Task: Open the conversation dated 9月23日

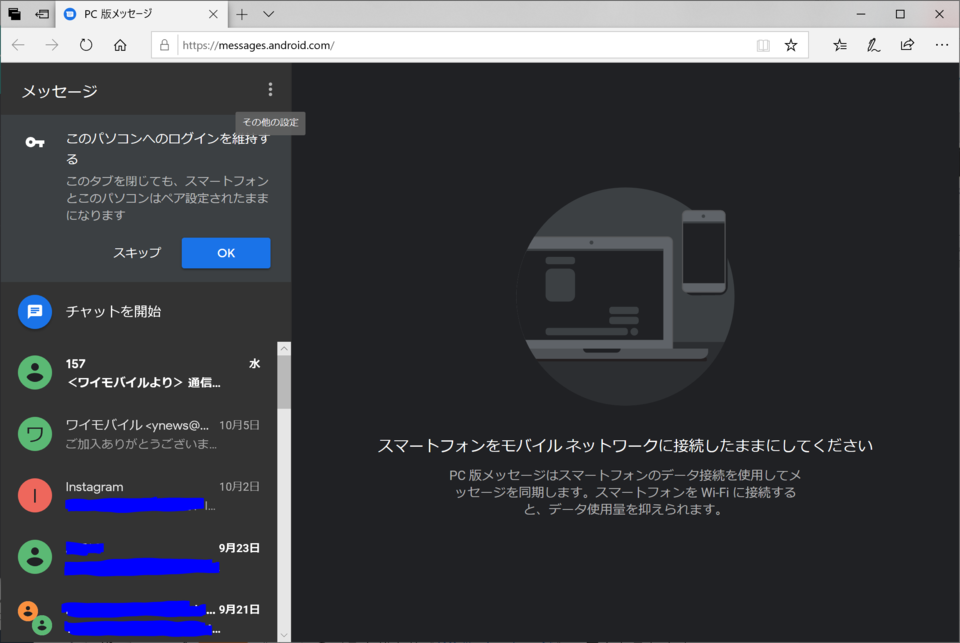Action: pos(139,557)
